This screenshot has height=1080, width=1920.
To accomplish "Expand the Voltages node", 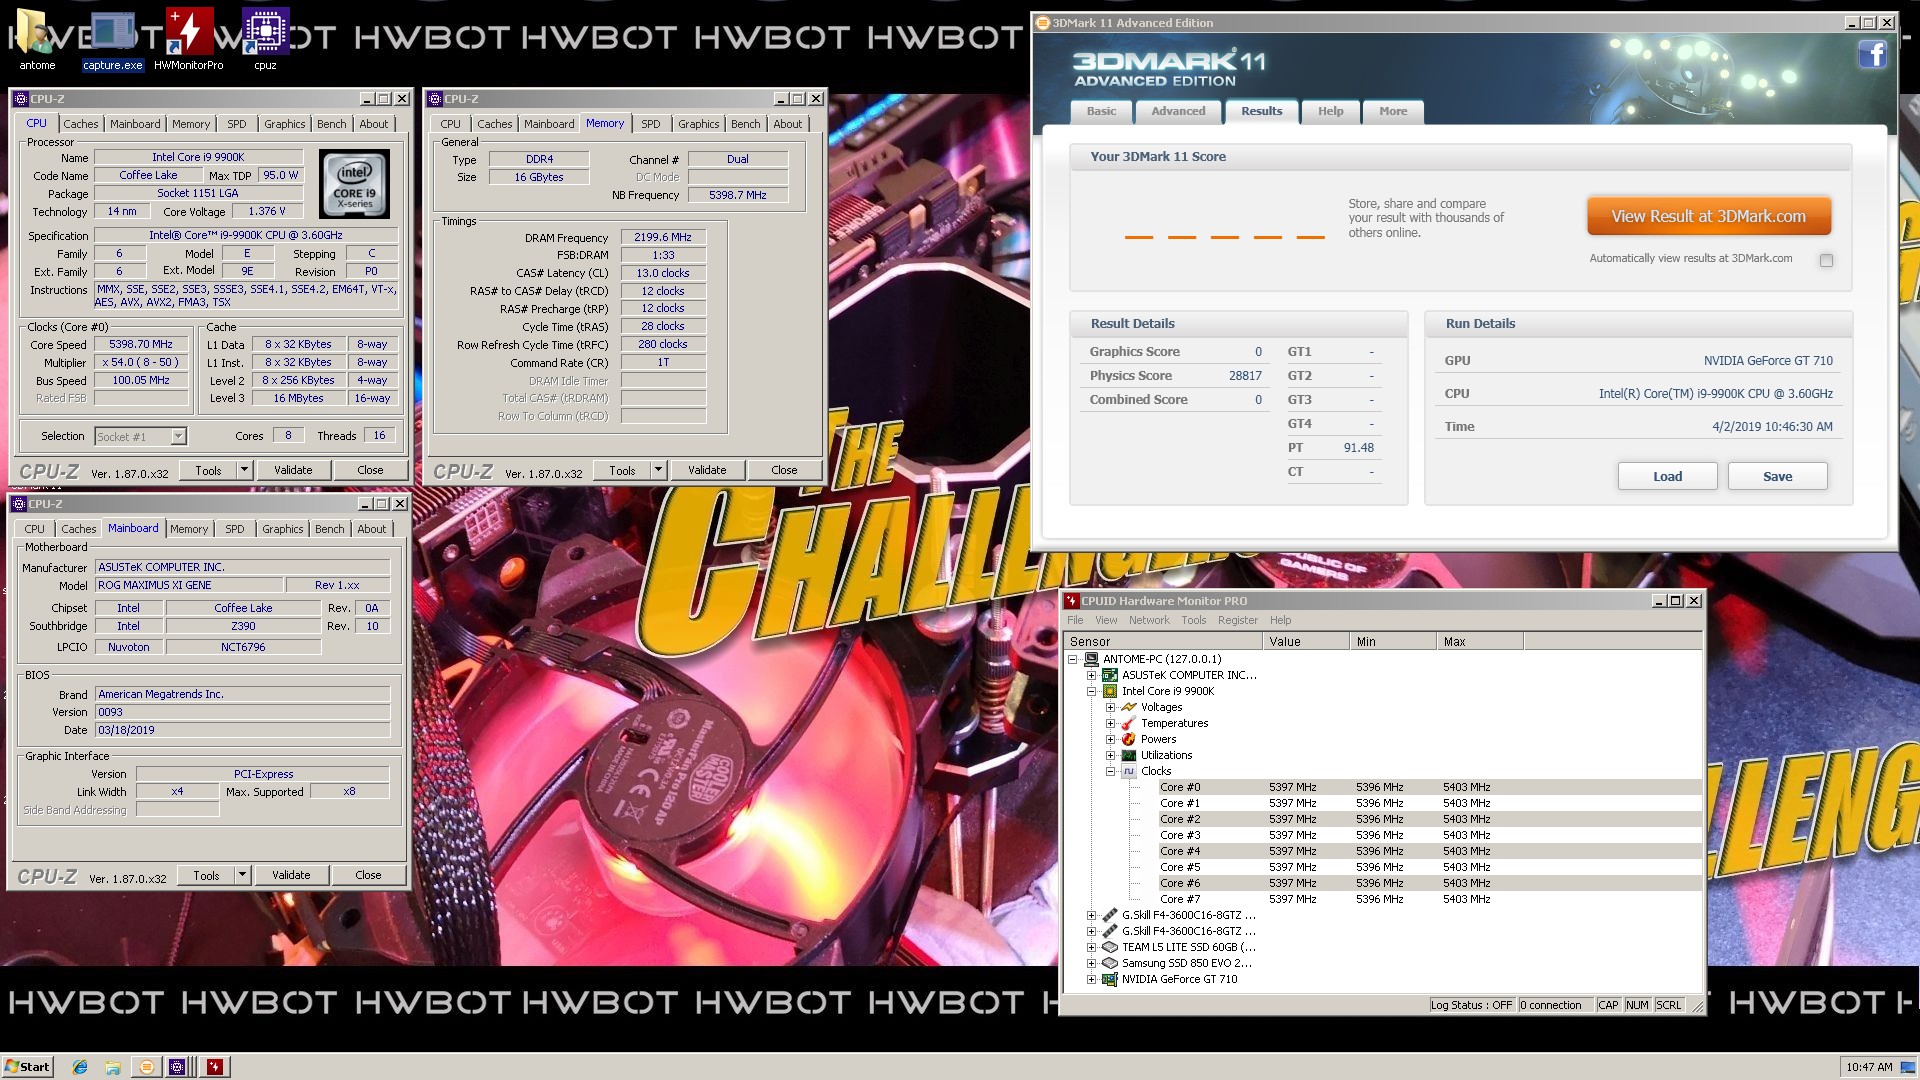I will tap(1110, 707).
